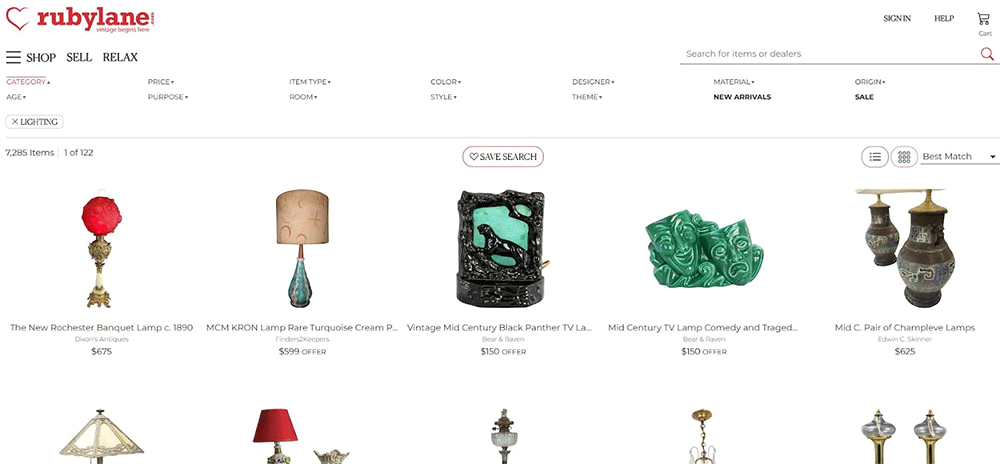The width and height of the screenshot is (1000, 464).
Task: Switch to list view icon
Action: (x=875, y=157)
